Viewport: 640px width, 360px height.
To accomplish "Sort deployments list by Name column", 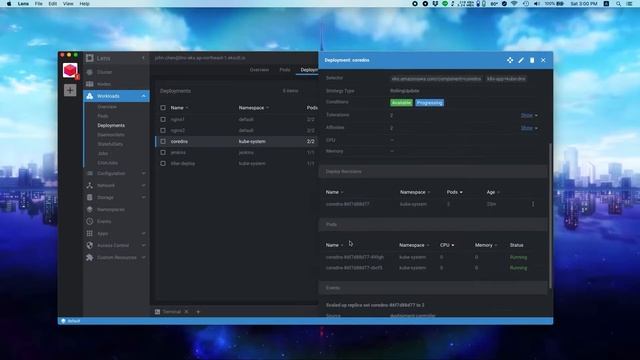I will (179, 108).
